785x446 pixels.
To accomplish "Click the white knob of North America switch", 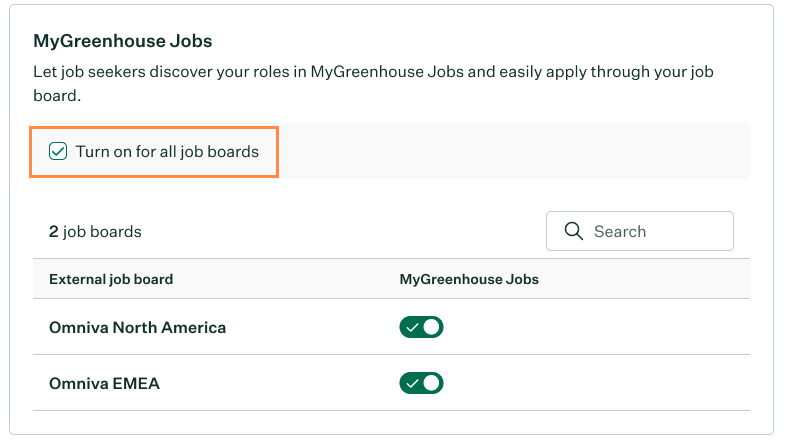I will 431,327.
